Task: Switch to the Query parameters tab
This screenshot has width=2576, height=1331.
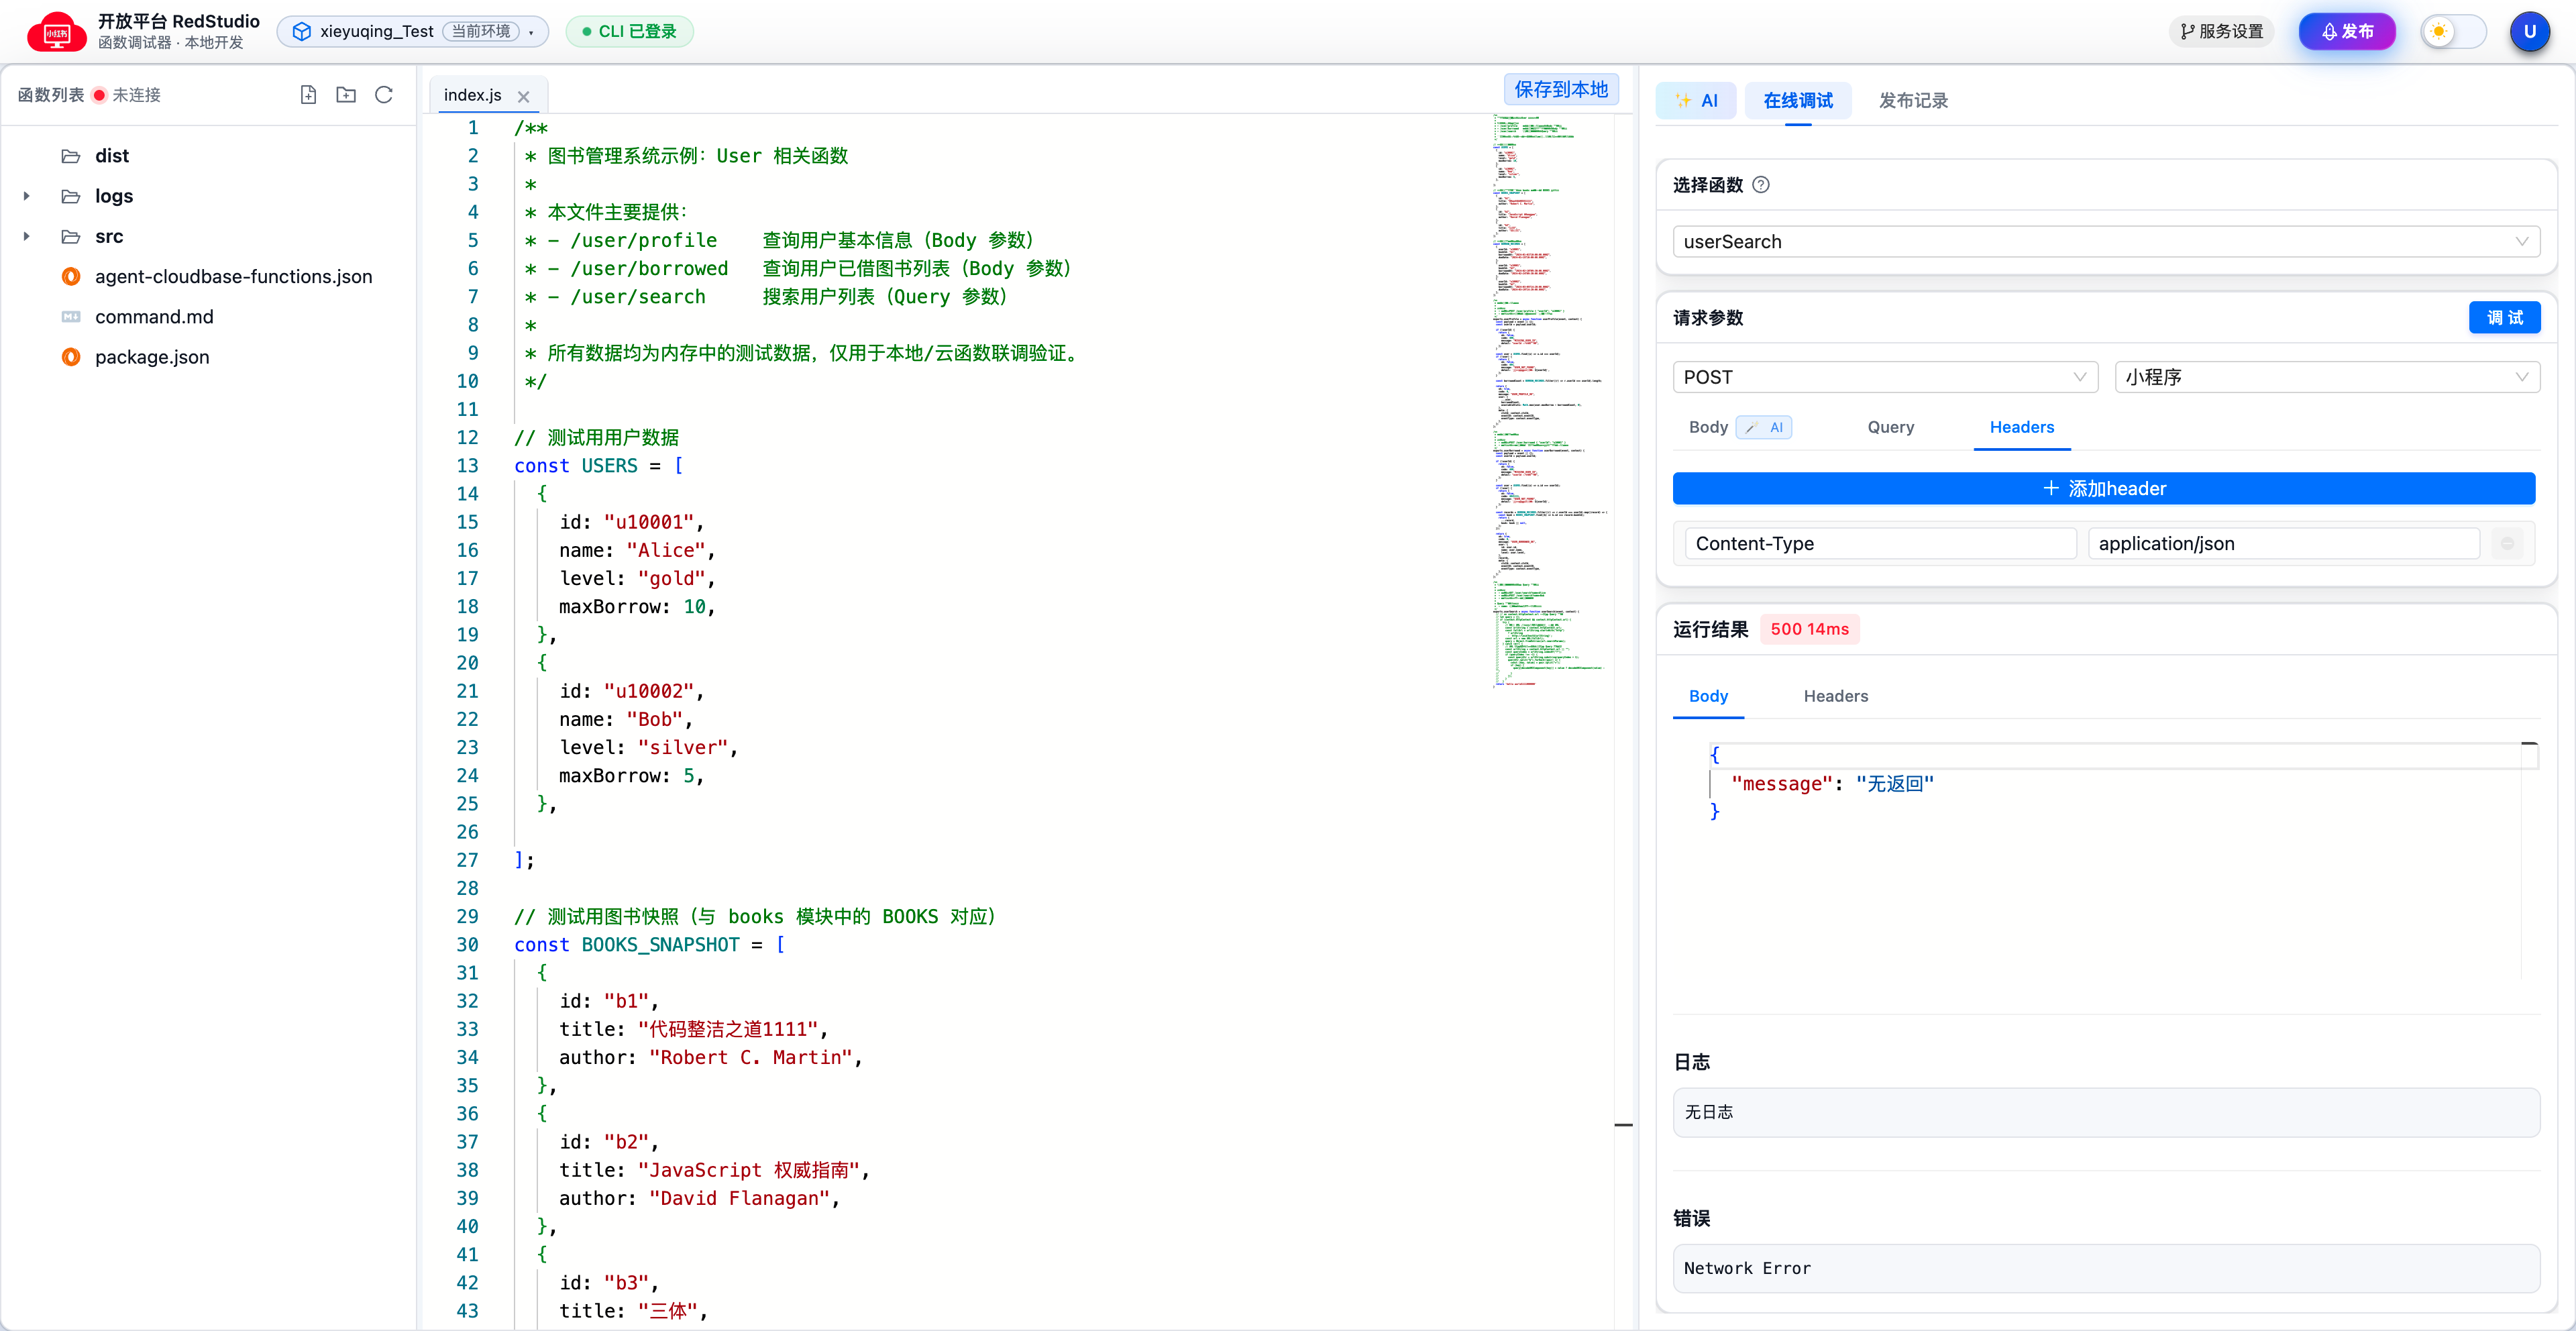Action: 1890,427
